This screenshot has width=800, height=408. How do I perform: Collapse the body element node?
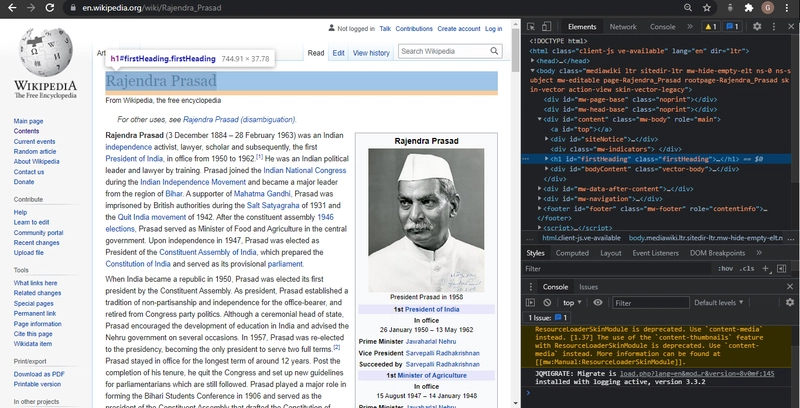click(533, 70)
